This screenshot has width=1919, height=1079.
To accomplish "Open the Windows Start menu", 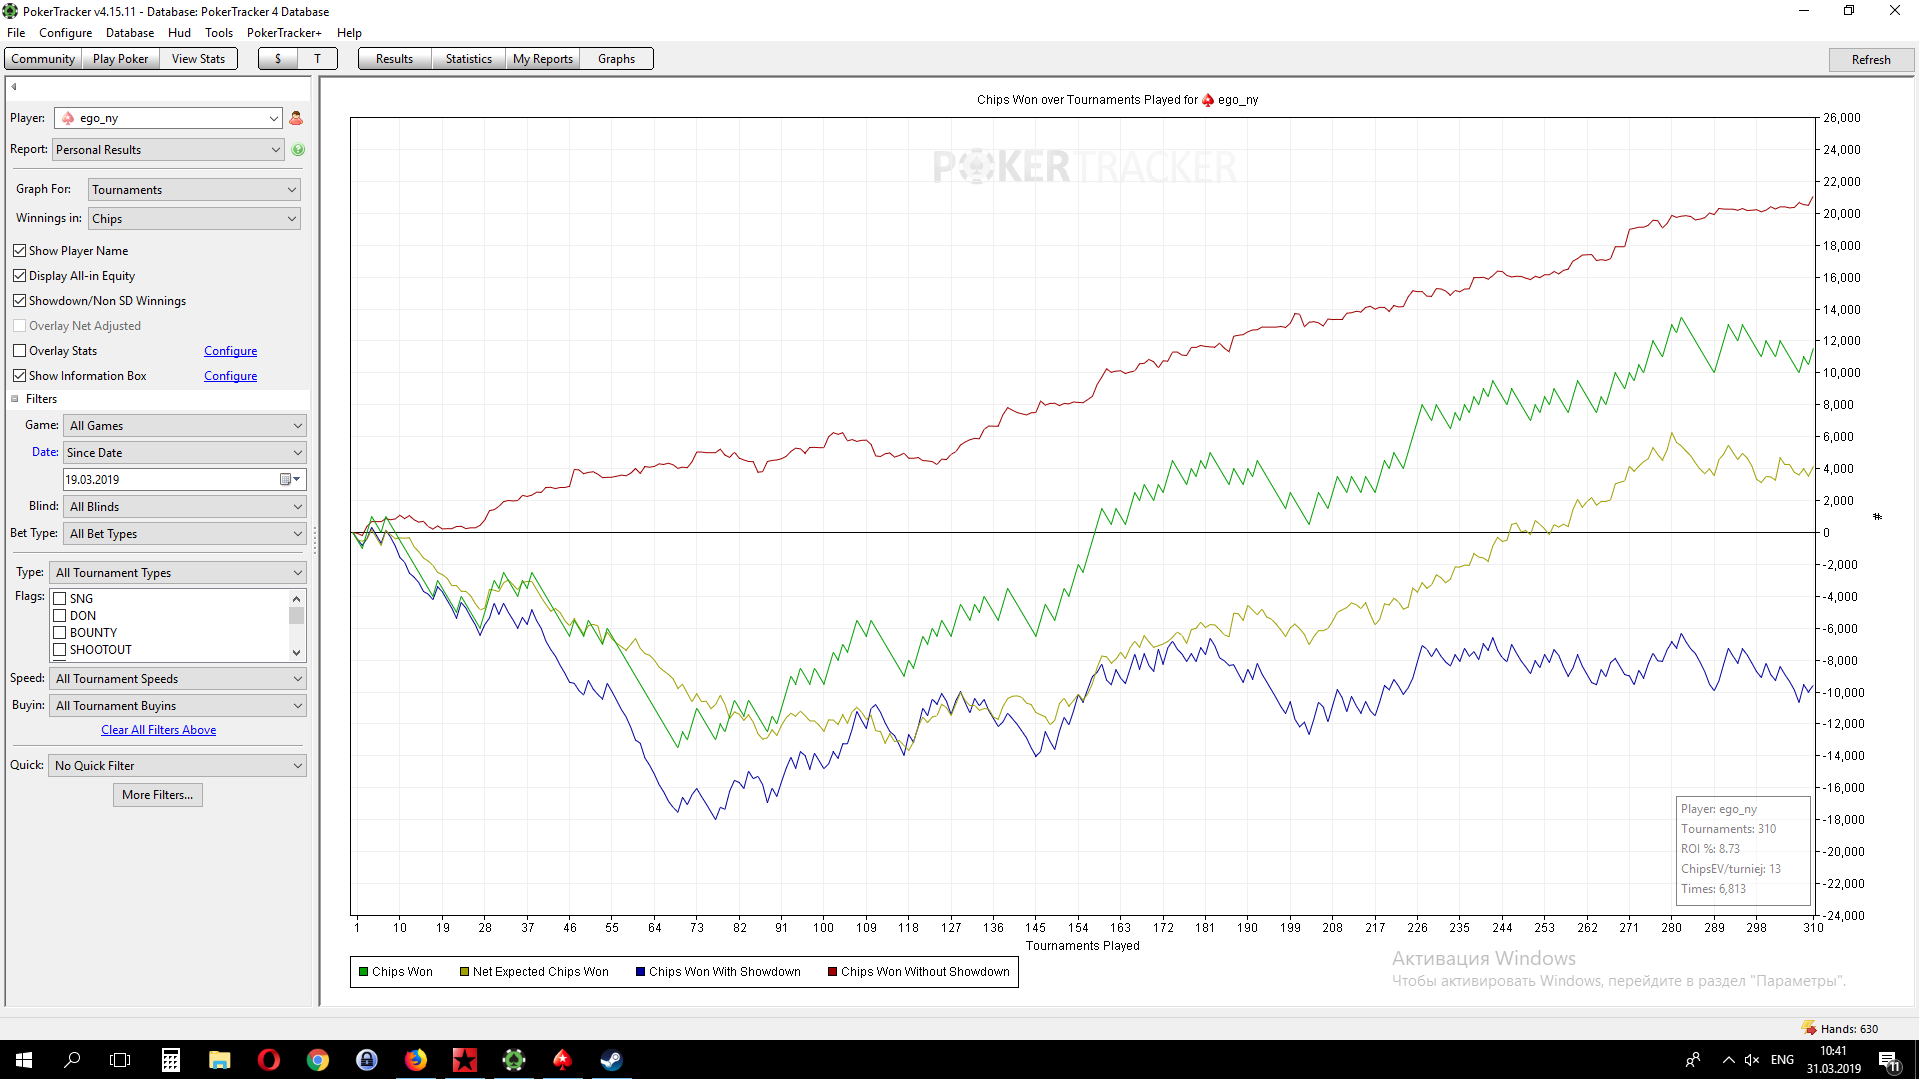I will point(24,1060).
